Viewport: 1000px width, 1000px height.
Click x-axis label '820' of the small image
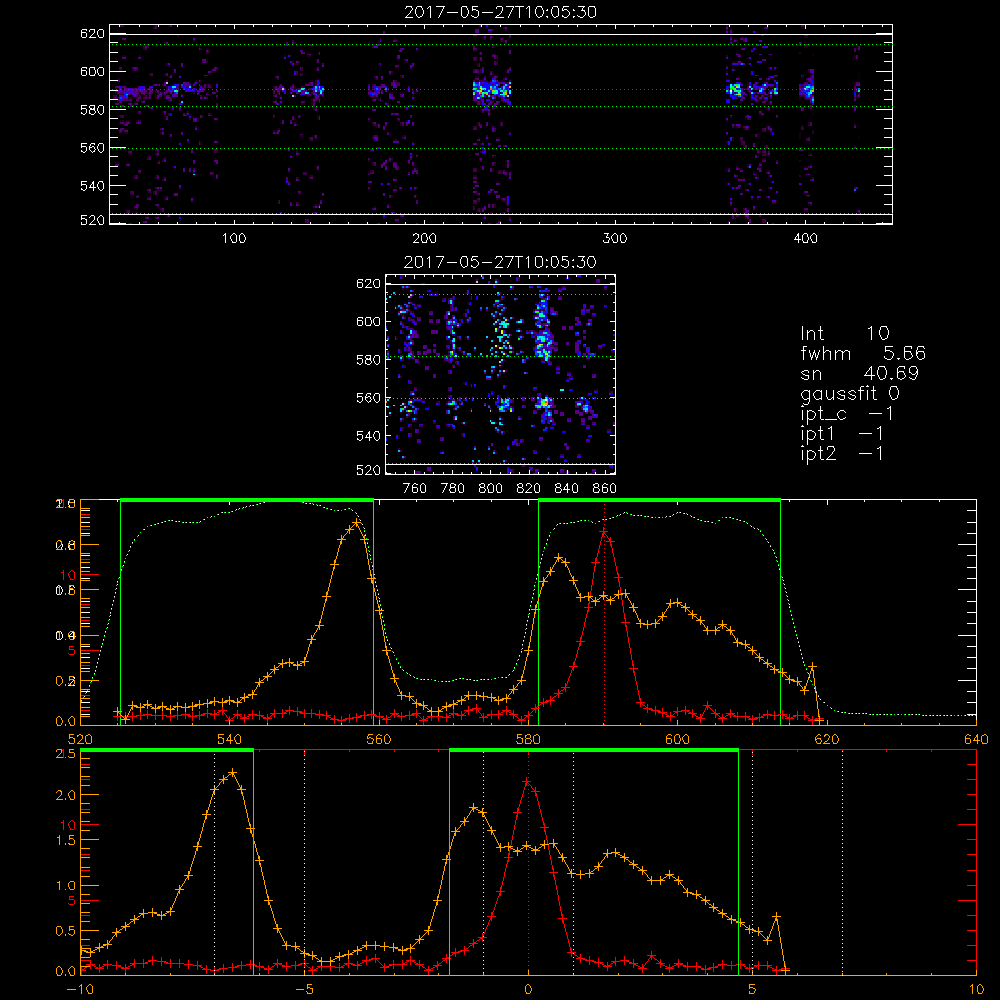tap(529, 489)
